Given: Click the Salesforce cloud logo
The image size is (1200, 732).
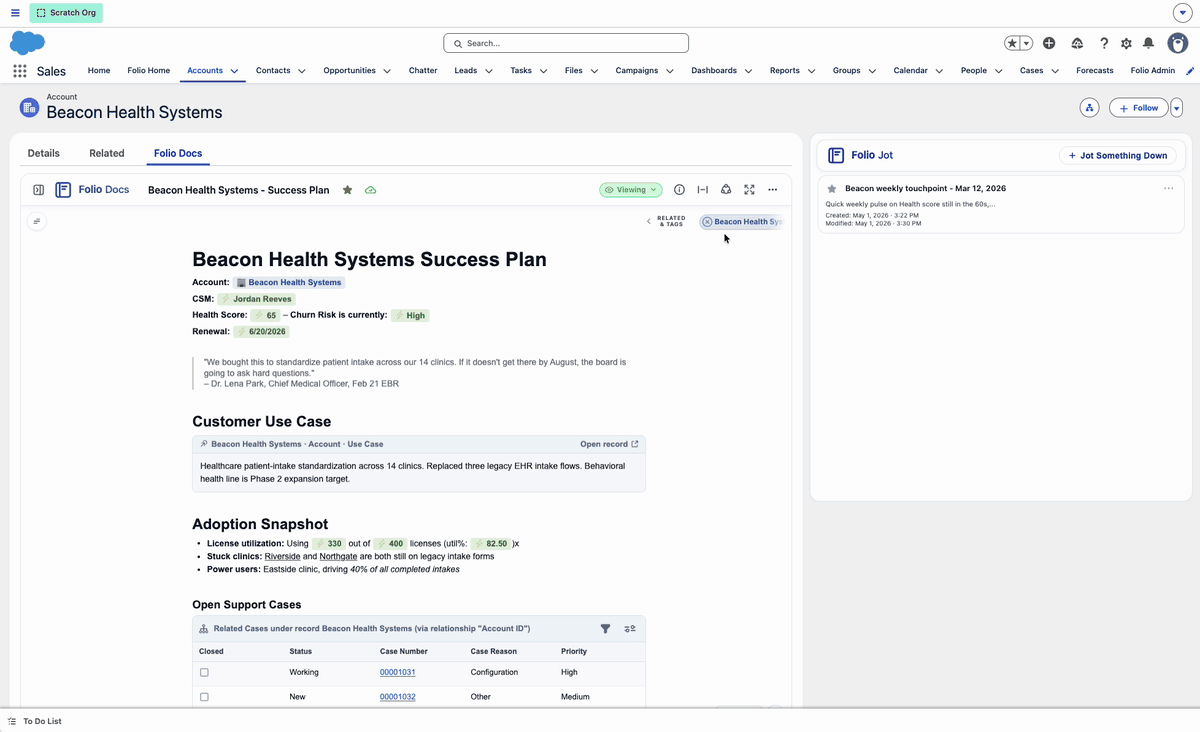Looking at the screenshot, I should [x=28, y=43].
